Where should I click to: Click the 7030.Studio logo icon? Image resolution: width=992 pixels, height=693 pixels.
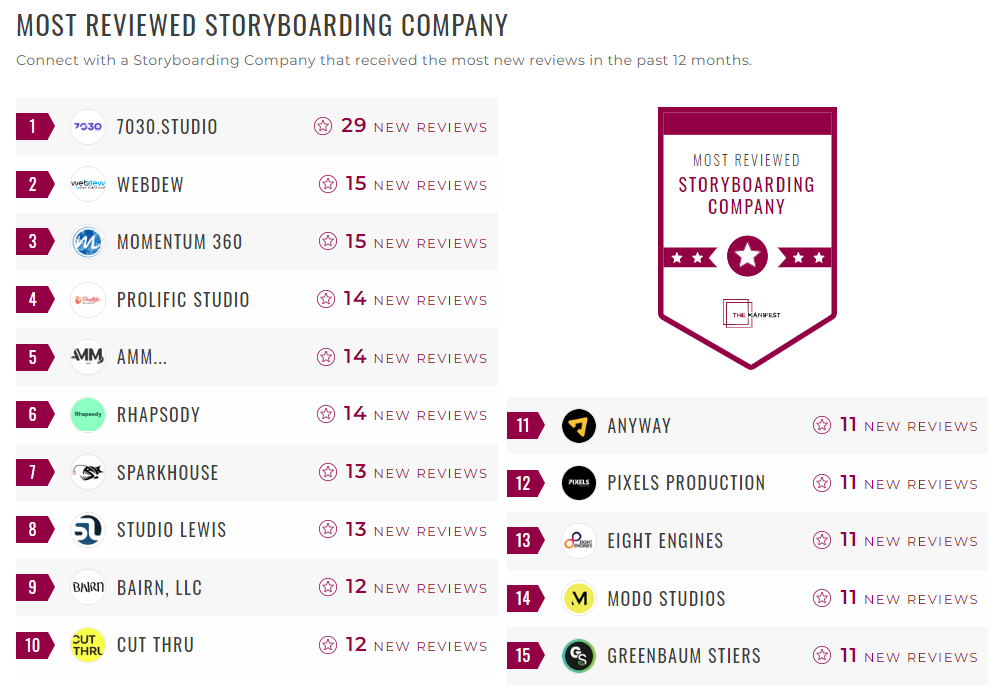[x=88, y=127]
